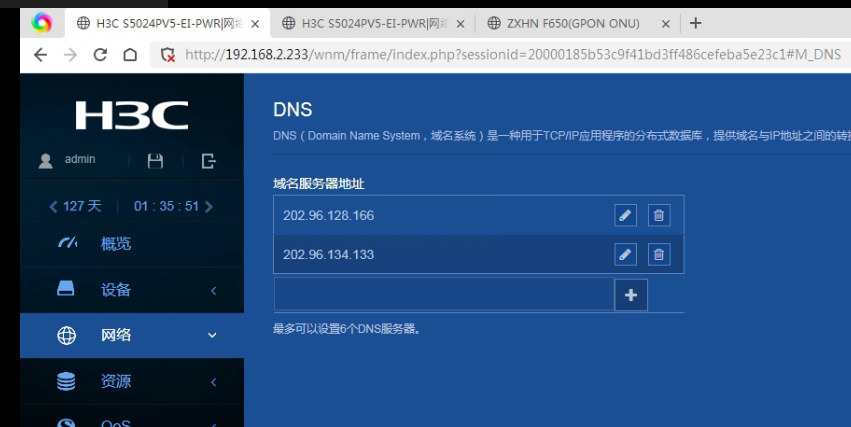851x427 pixels.
Task: Click the 网络 globe icon
Action: click(66, 335)
